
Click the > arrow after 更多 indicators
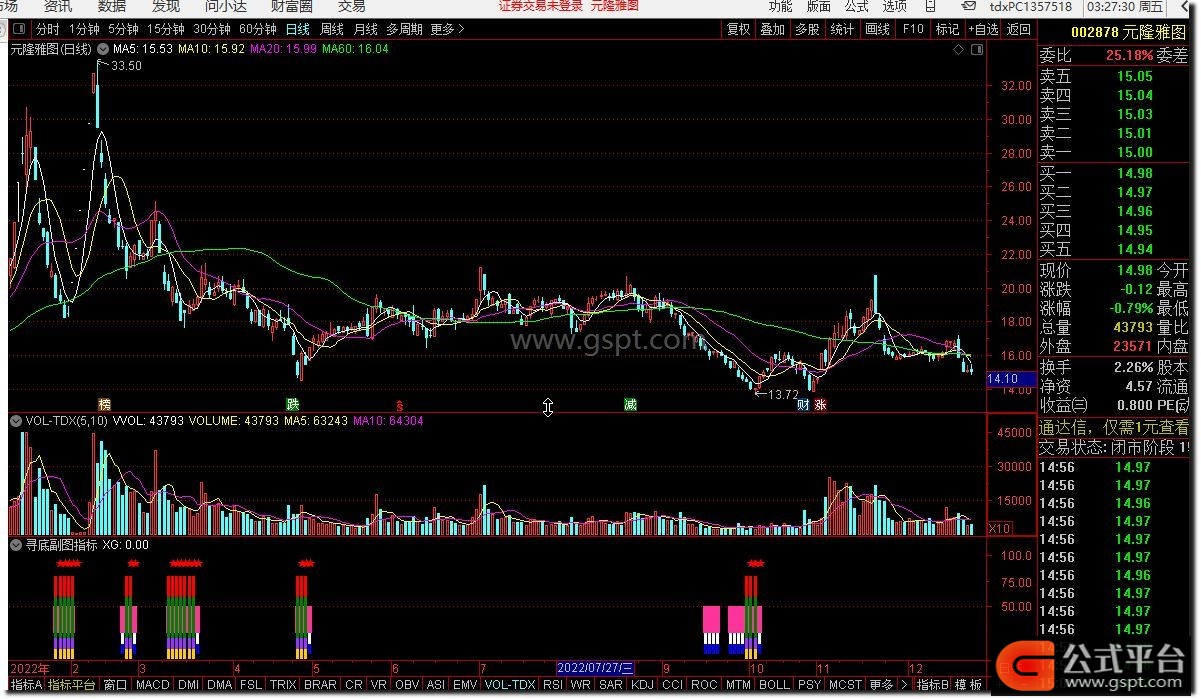(903, 685)
